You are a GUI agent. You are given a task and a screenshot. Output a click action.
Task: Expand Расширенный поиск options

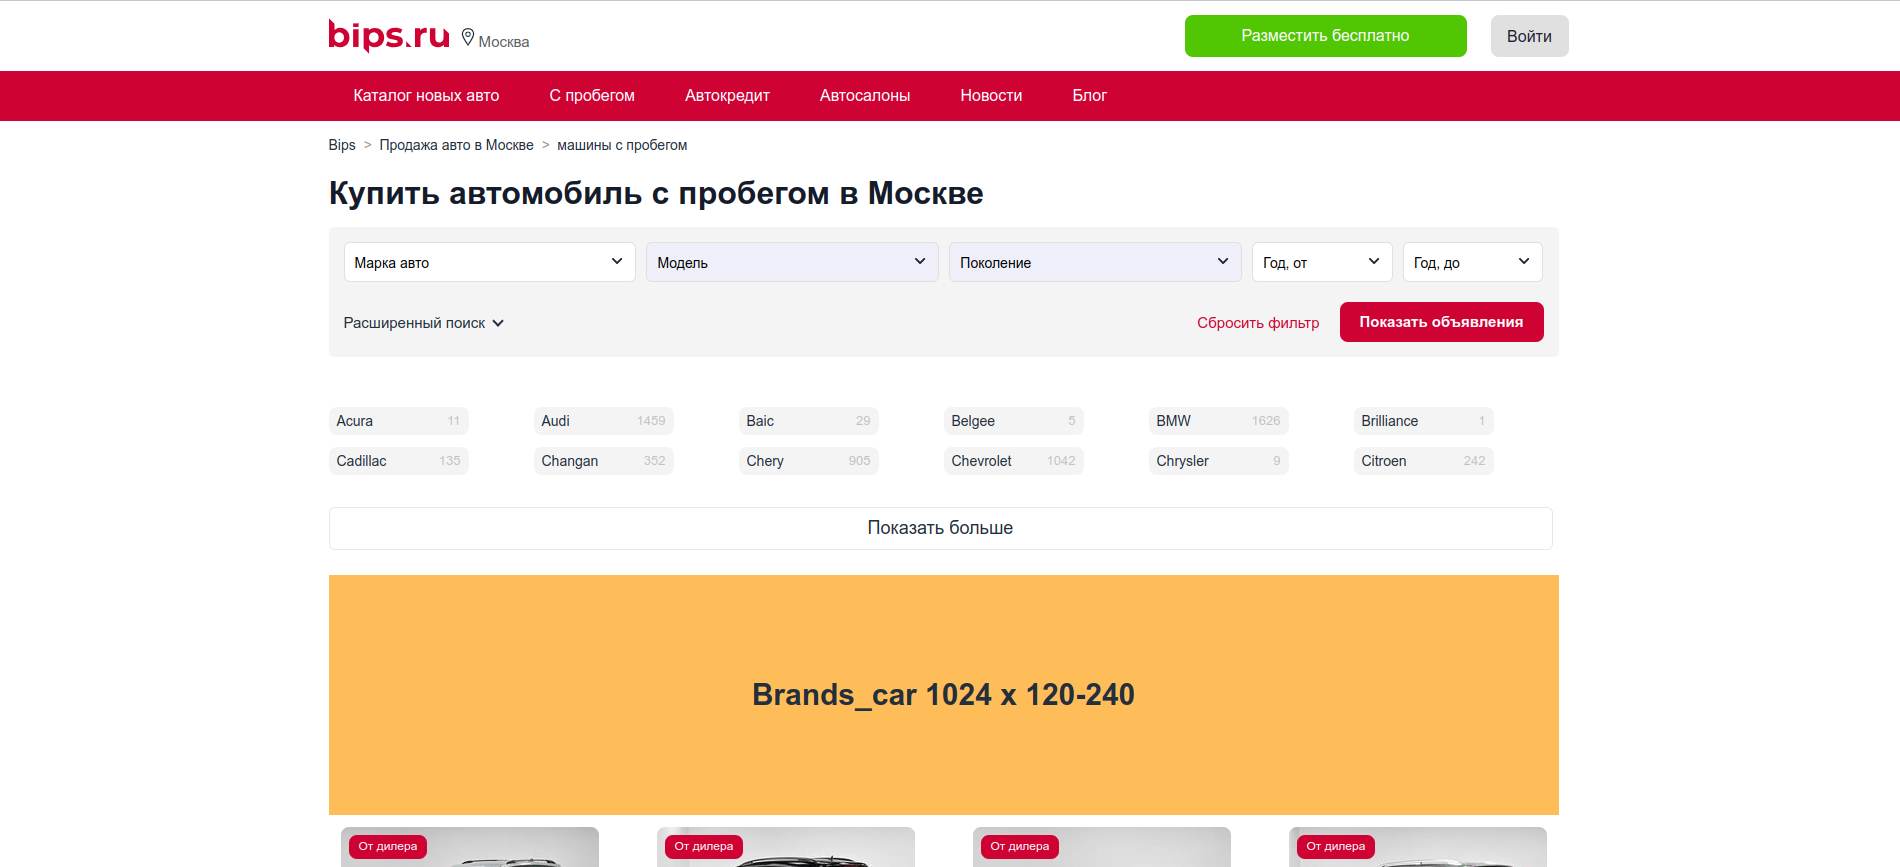[423, 323]
